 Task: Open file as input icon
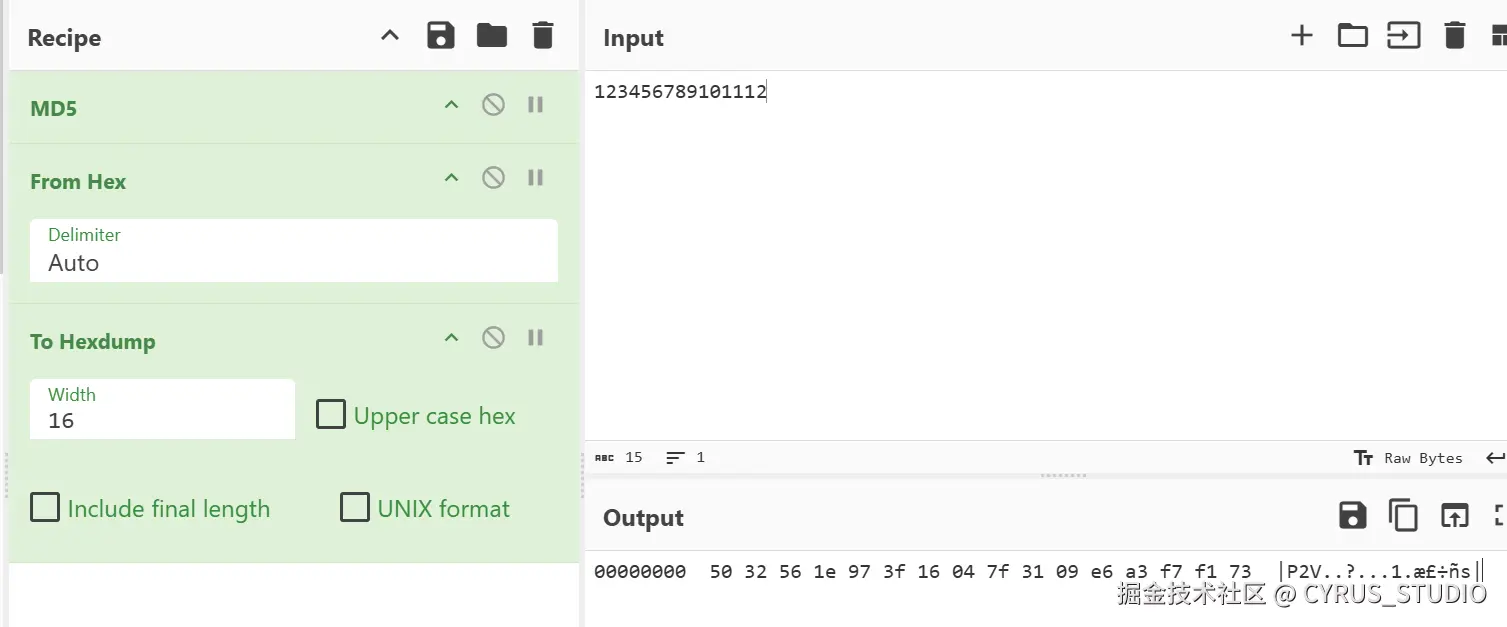point(1403,36)
